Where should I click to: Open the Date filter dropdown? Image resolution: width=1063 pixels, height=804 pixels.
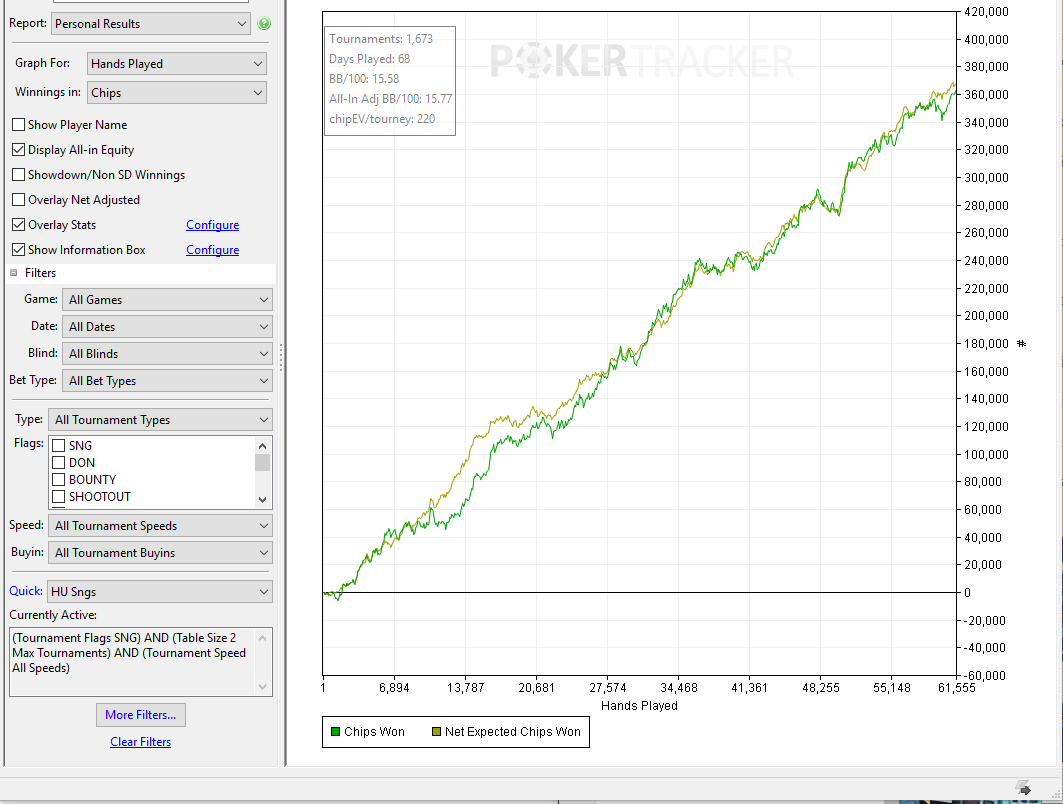(167, 327)
